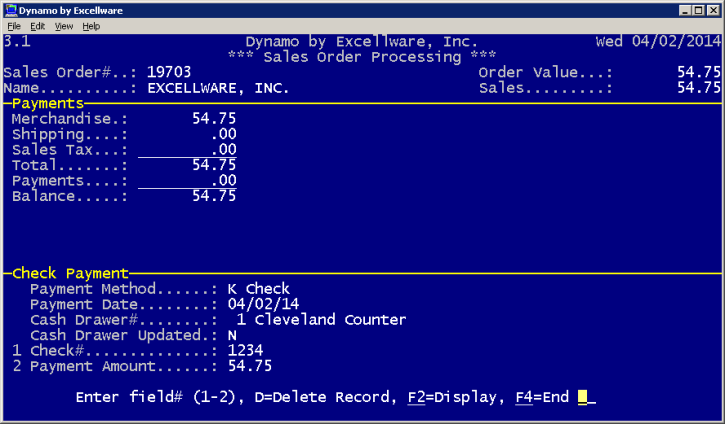Open the Help menu
This screenshot has width=725, height=424.
91,26
